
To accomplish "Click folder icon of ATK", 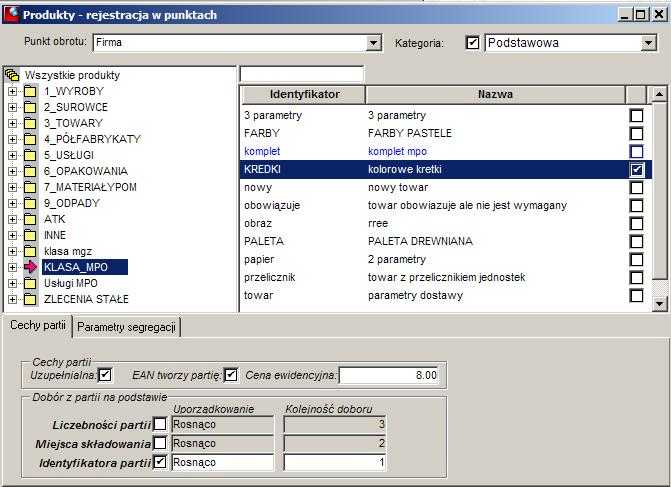I will [x=30, y=219].
